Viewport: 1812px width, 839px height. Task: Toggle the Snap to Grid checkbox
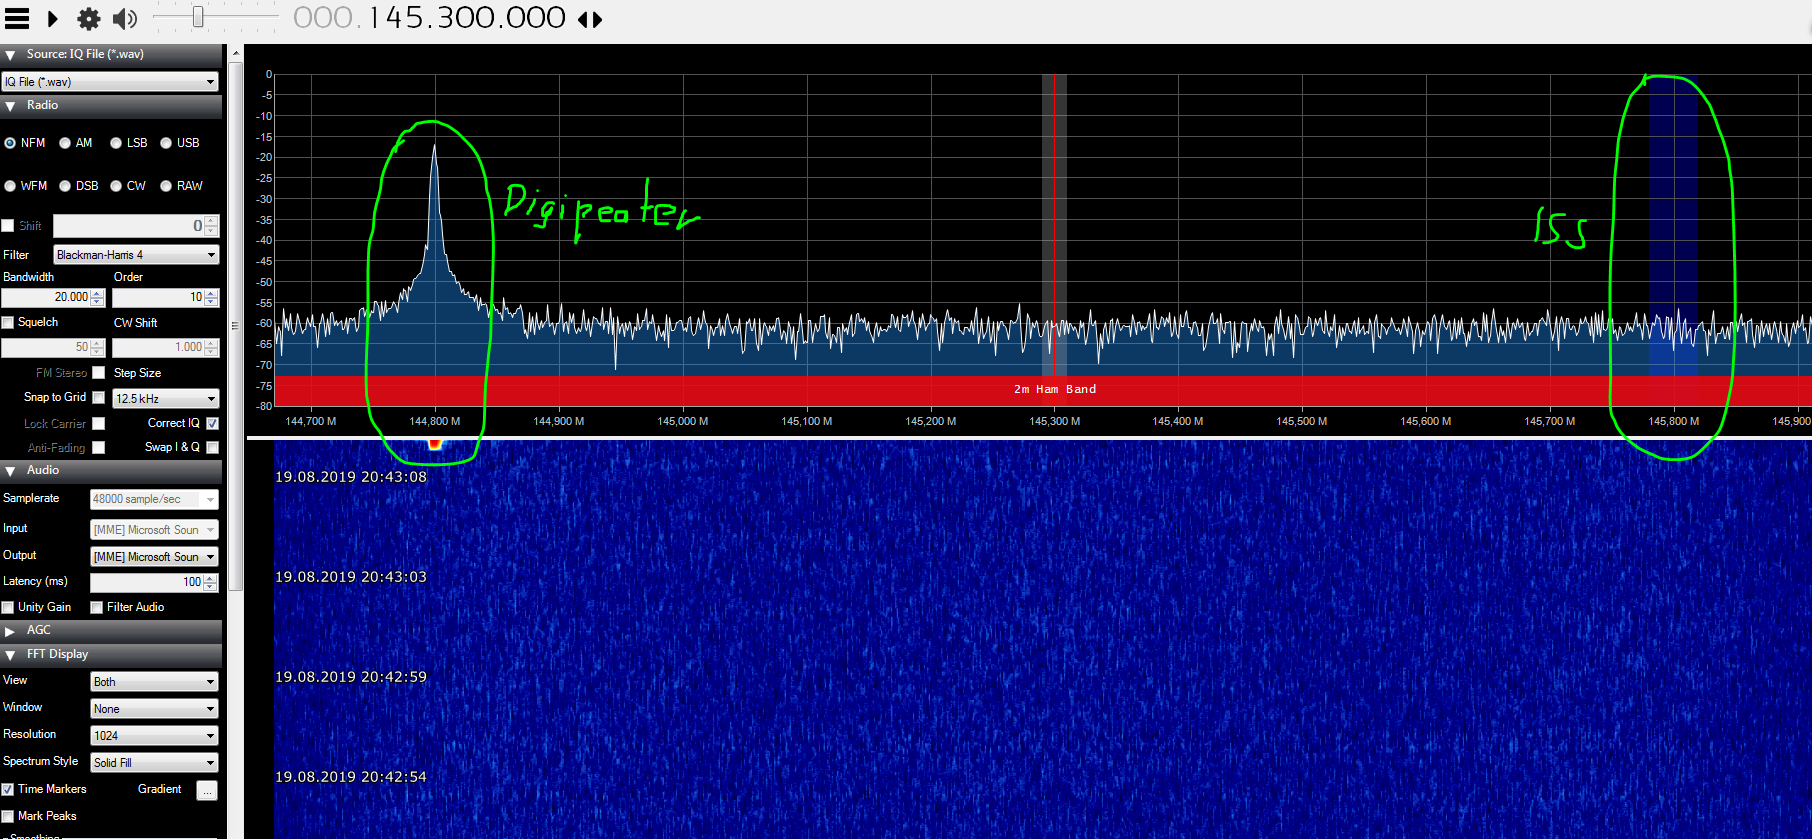click(x=98, y=397)
